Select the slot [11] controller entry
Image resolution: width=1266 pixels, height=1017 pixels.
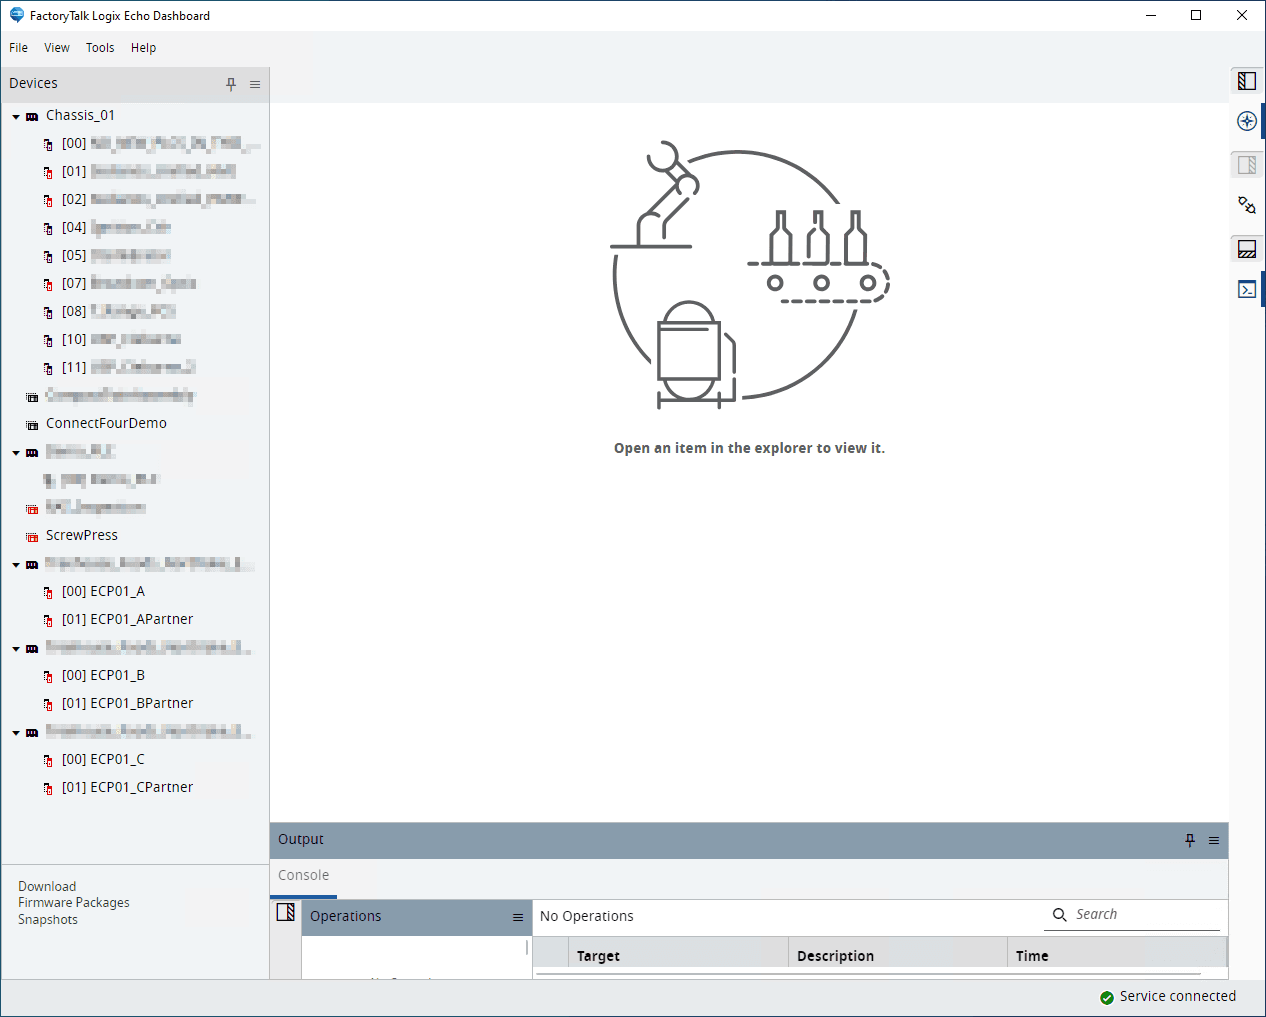tap(129, 367)
